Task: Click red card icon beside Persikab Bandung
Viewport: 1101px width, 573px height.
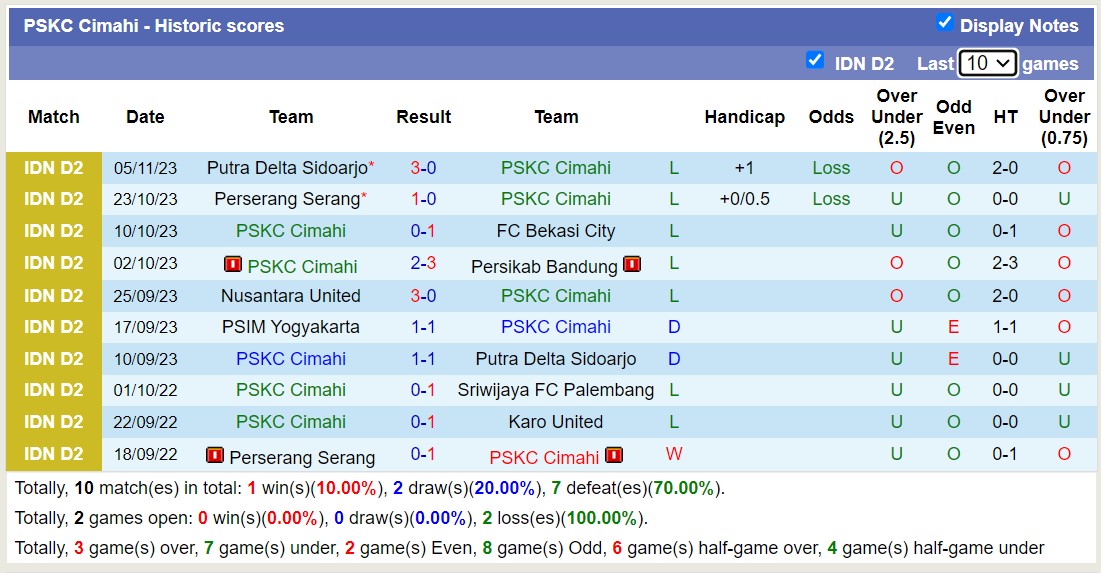Action: coord(632,264)
